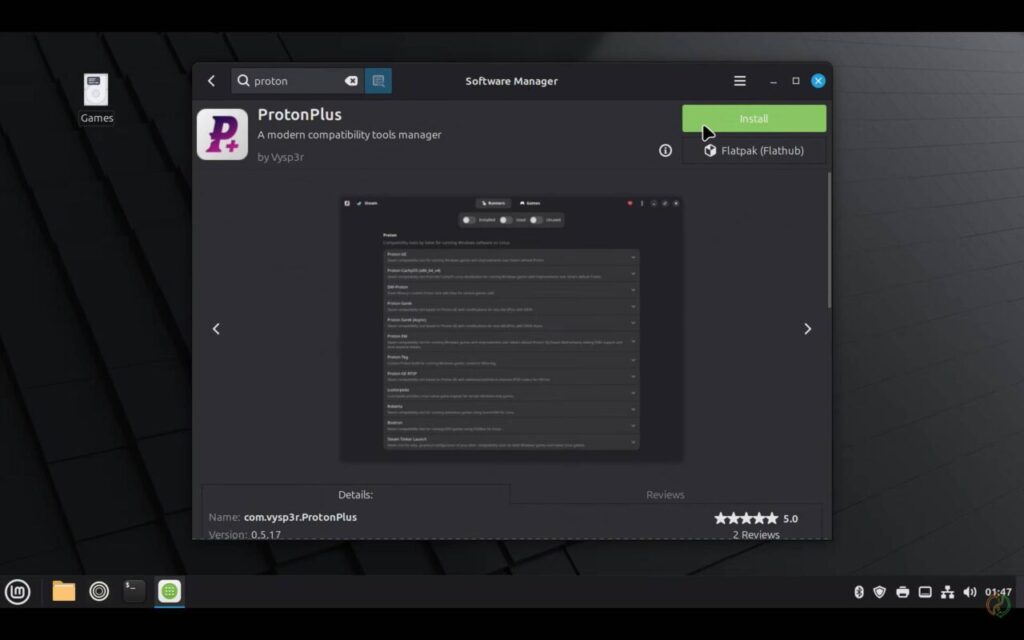Open the volume tray icon
Screen dimensions: 1024x640
coord(970,592)
